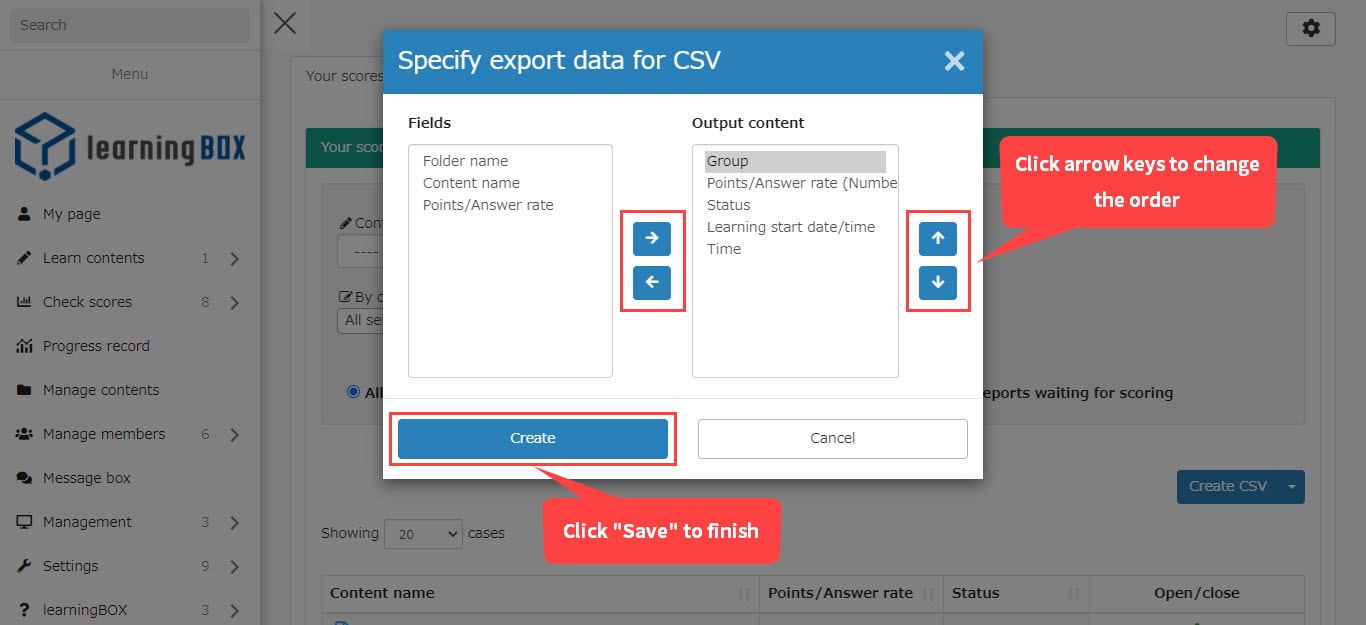
Task: Move selected item up with arrow
Action: 938,238
